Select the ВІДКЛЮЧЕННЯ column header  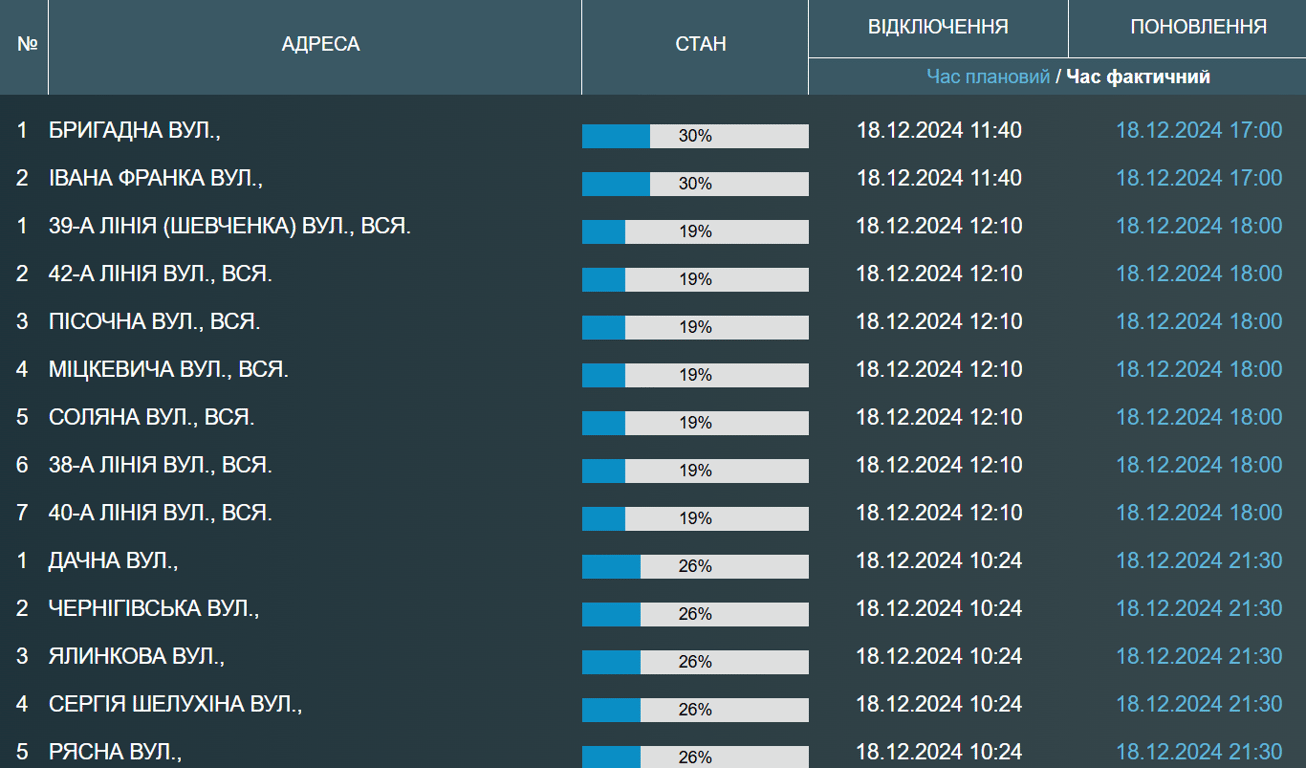938,27
